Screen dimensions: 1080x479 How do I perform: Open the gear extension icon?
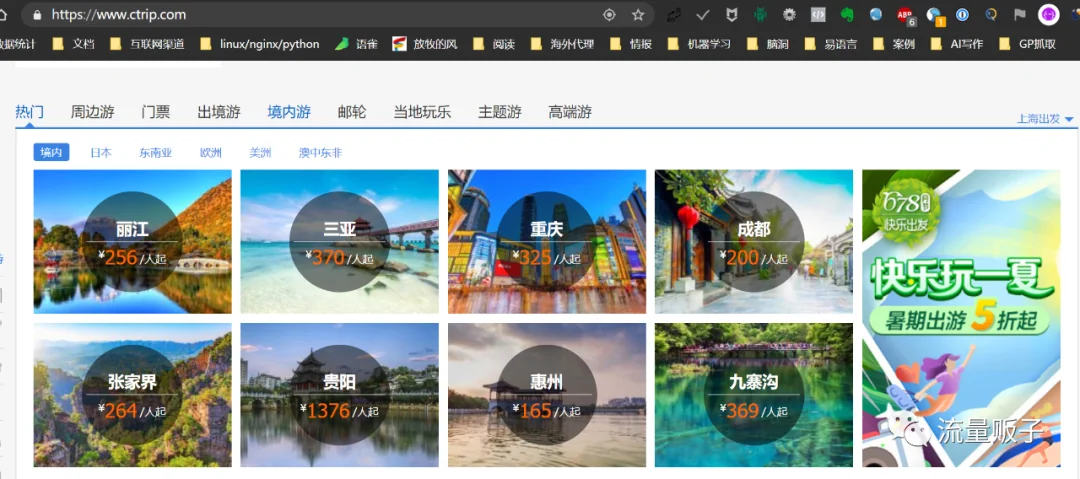[789, 14]
